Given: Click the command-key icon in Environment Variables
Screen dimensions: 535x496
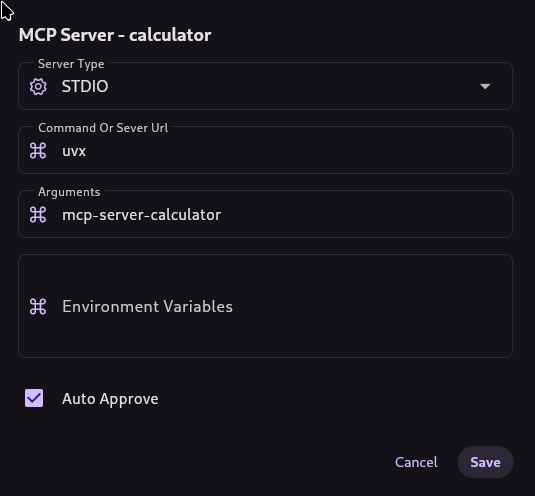Looking at the screenshot, I should (38, 306).
